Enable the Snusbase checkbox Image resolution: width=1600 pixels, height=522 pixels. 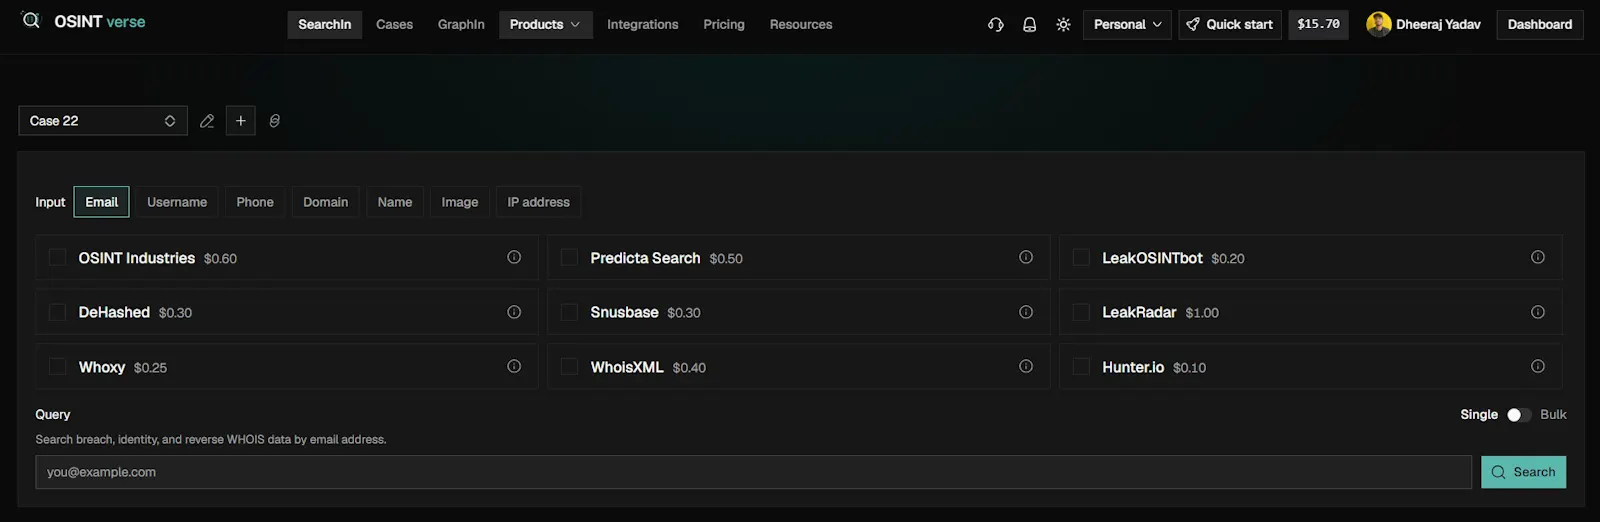[569, 312]
